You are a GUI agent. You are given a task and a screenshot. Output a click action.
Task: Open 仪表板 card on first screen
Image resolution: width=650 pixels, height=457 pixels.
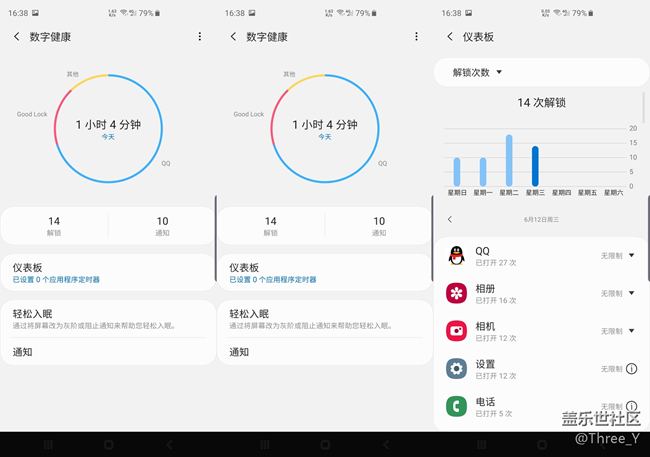click(109, 272)
